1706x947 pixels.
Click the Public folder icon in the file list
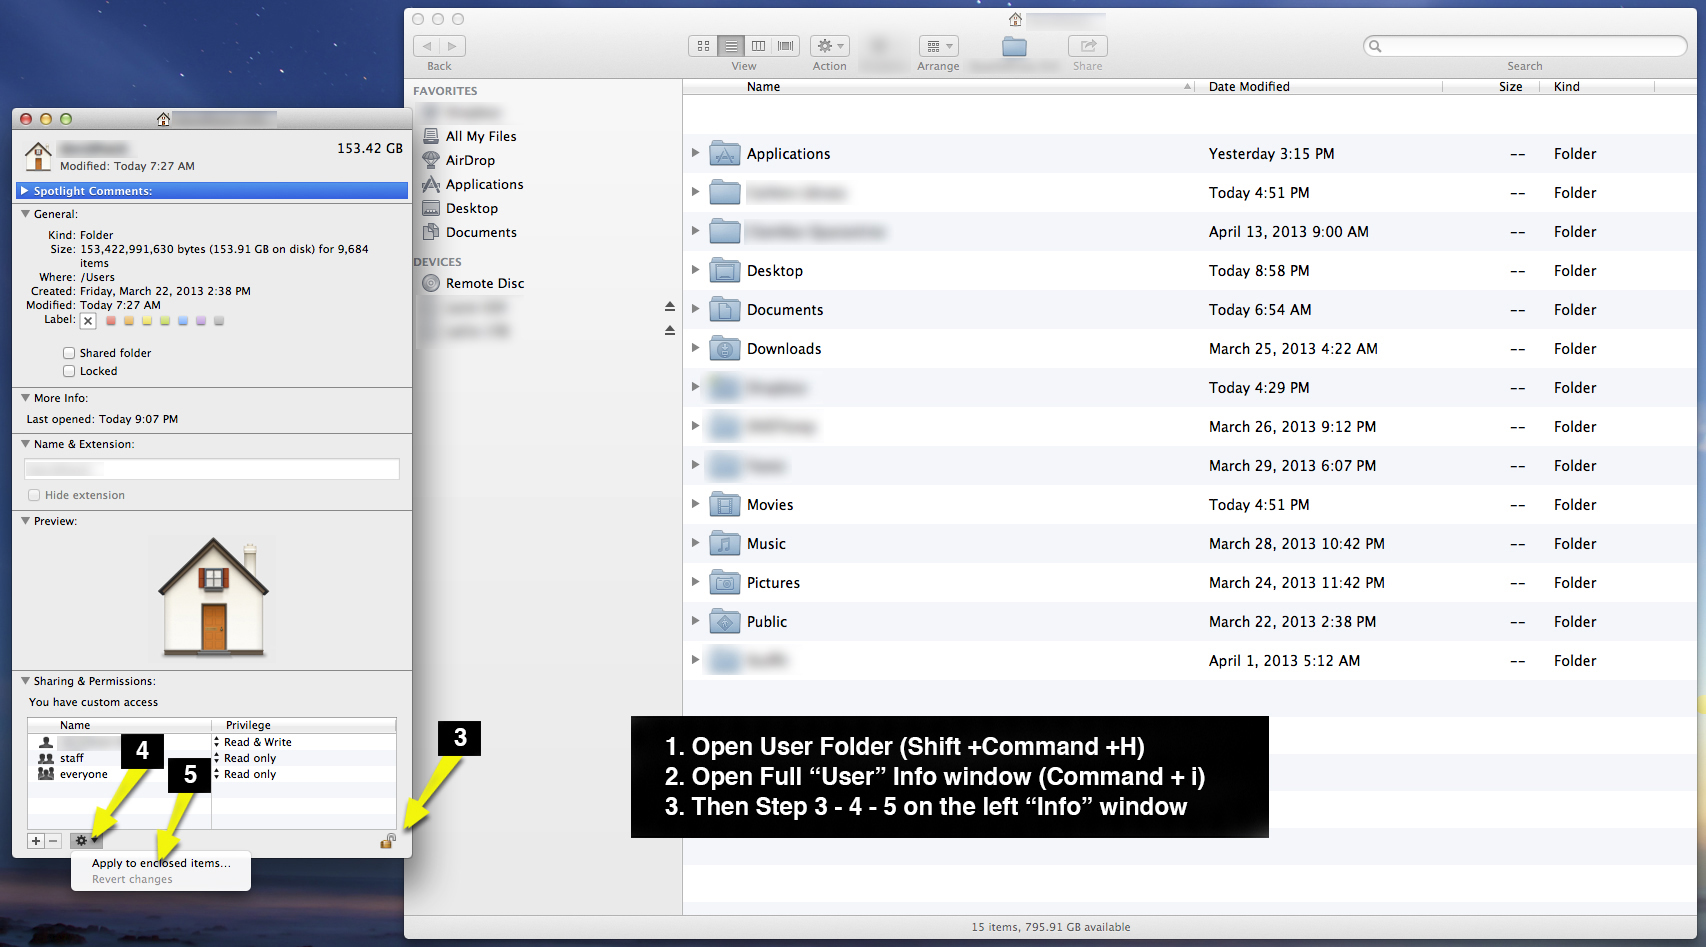(x=725, y=622)
